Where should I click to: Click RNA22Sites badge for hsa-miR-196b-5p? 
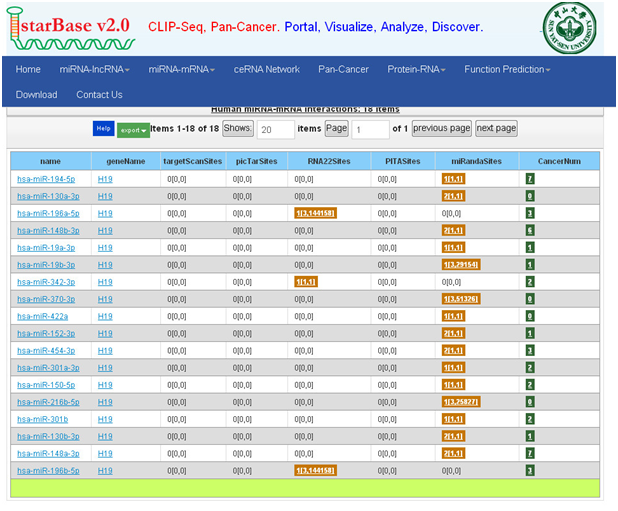pos(314,470)
